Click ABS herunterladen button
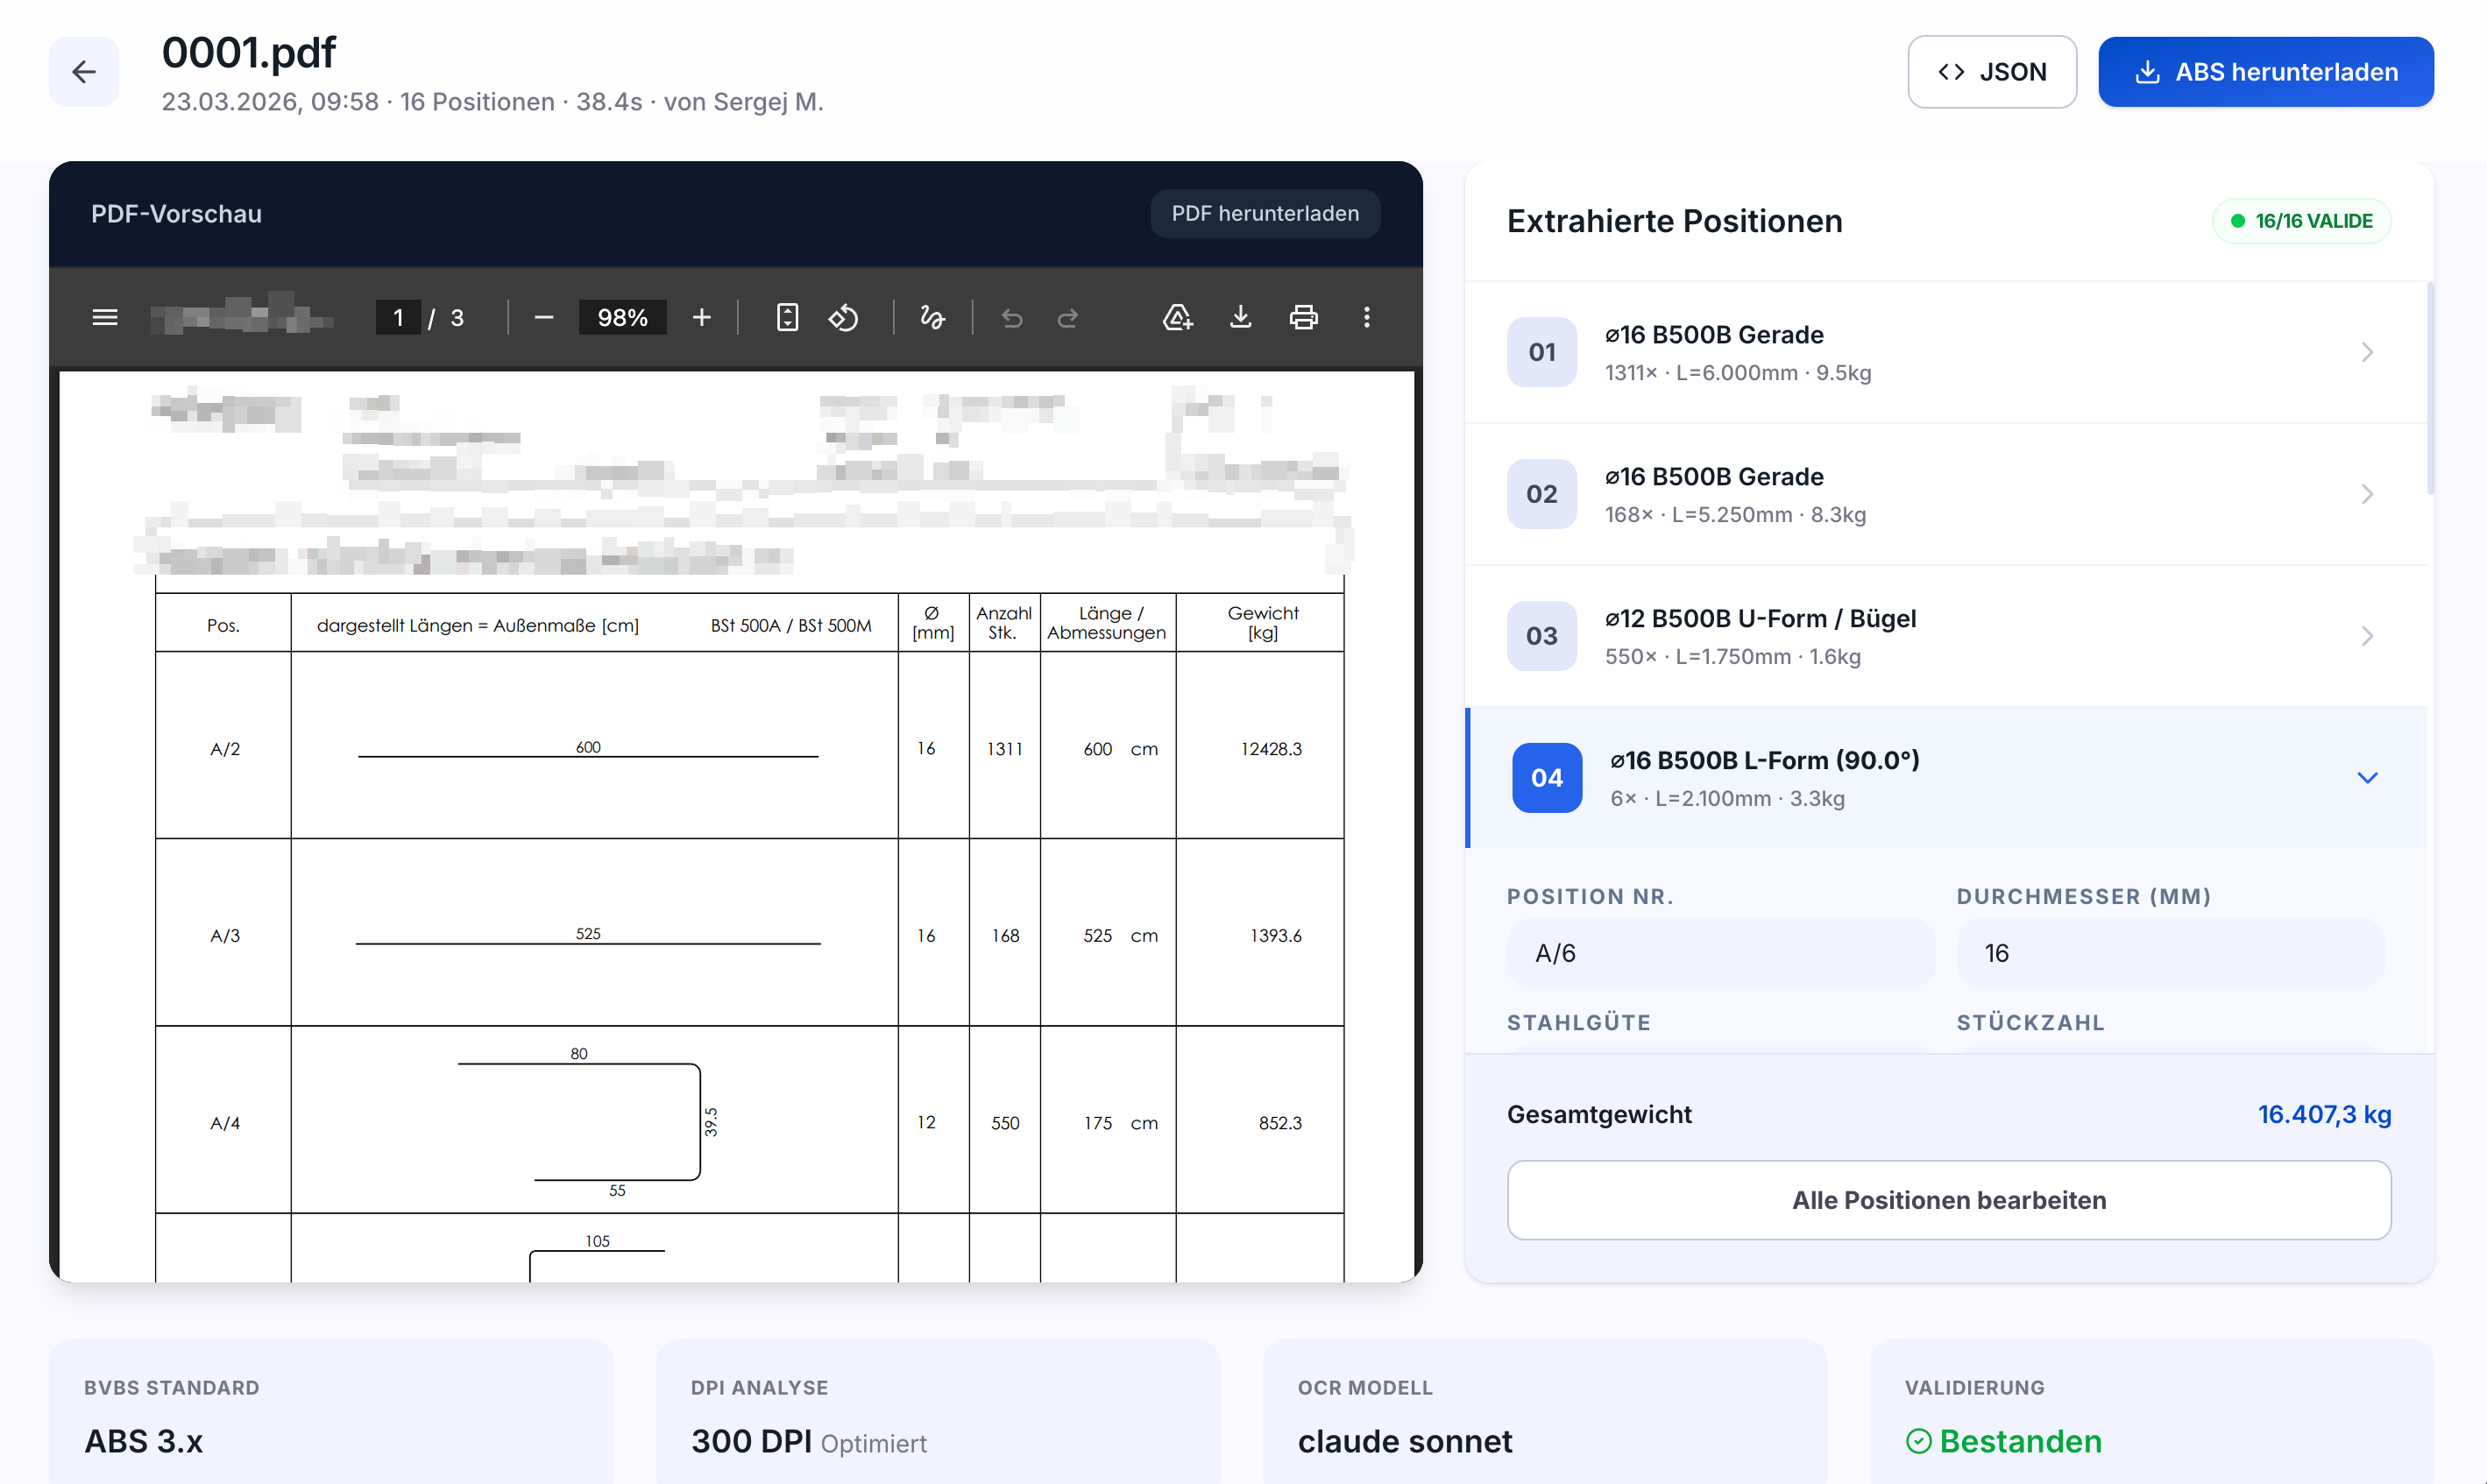 (x=2265, y=72)
